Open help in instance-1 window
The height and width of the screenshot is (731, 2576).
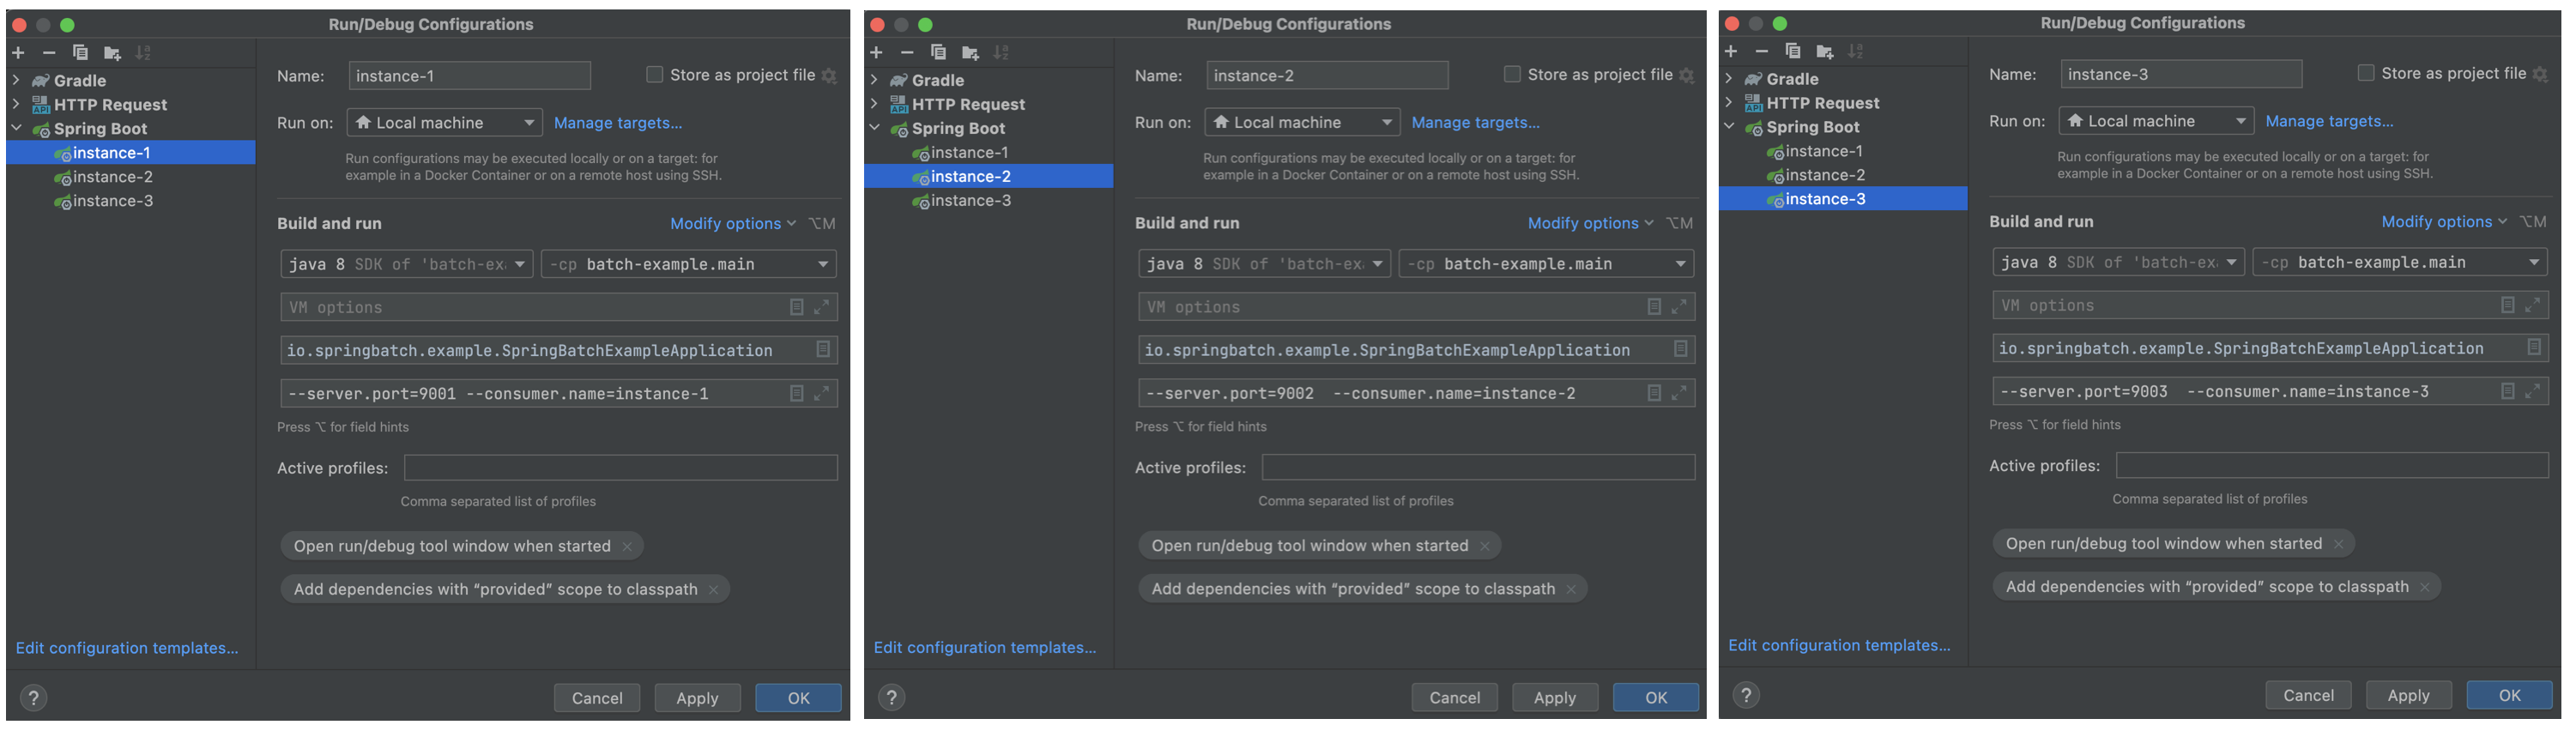pos(34,699)
